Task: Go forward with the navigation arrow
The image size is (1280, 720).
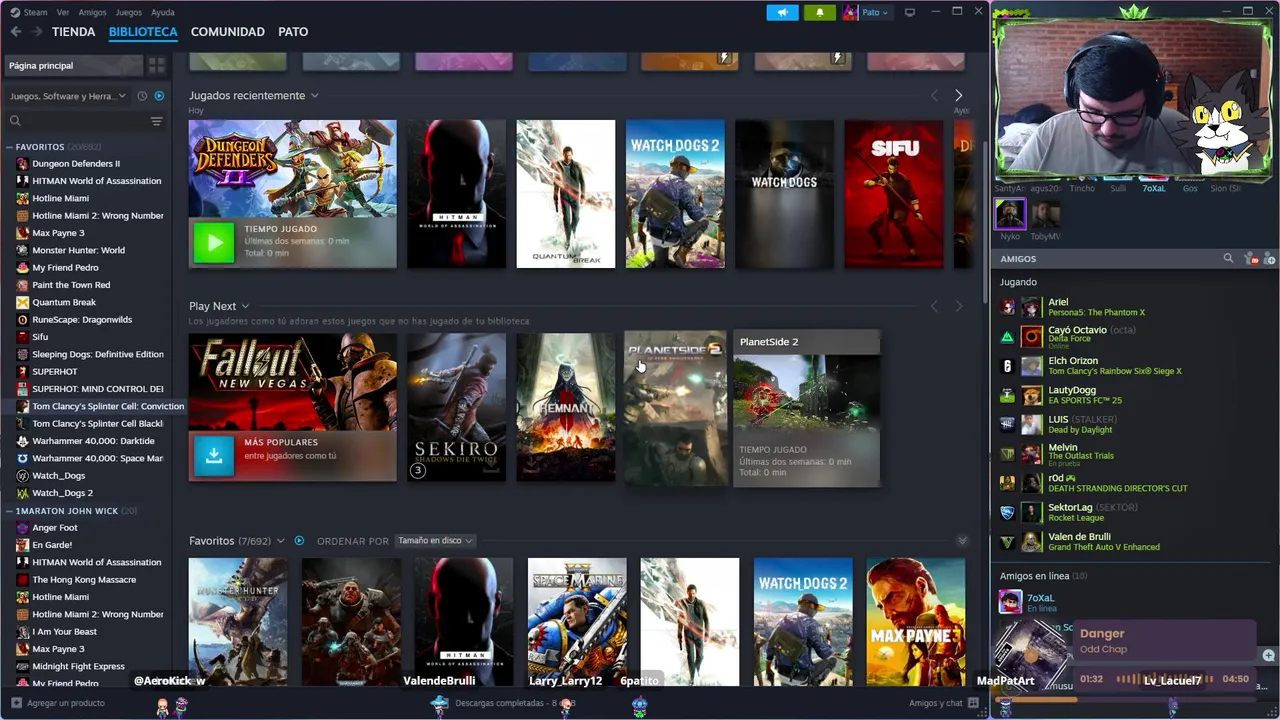Action: click(37, 32)
